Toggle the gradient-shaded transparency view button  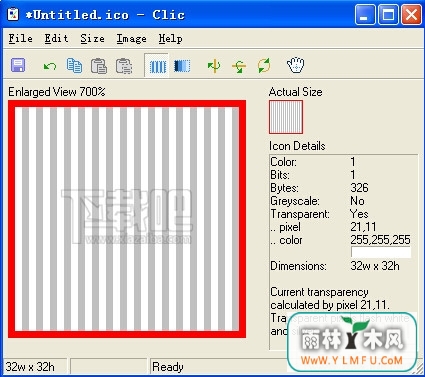(x=182, y=66)
